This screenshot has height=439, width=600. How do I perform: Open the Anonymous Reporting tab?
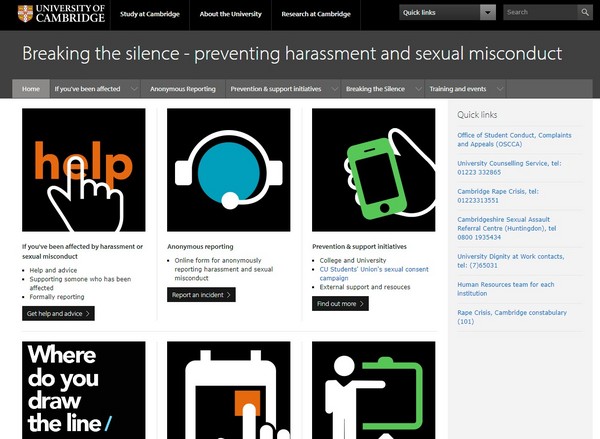[x=183, y=89]
